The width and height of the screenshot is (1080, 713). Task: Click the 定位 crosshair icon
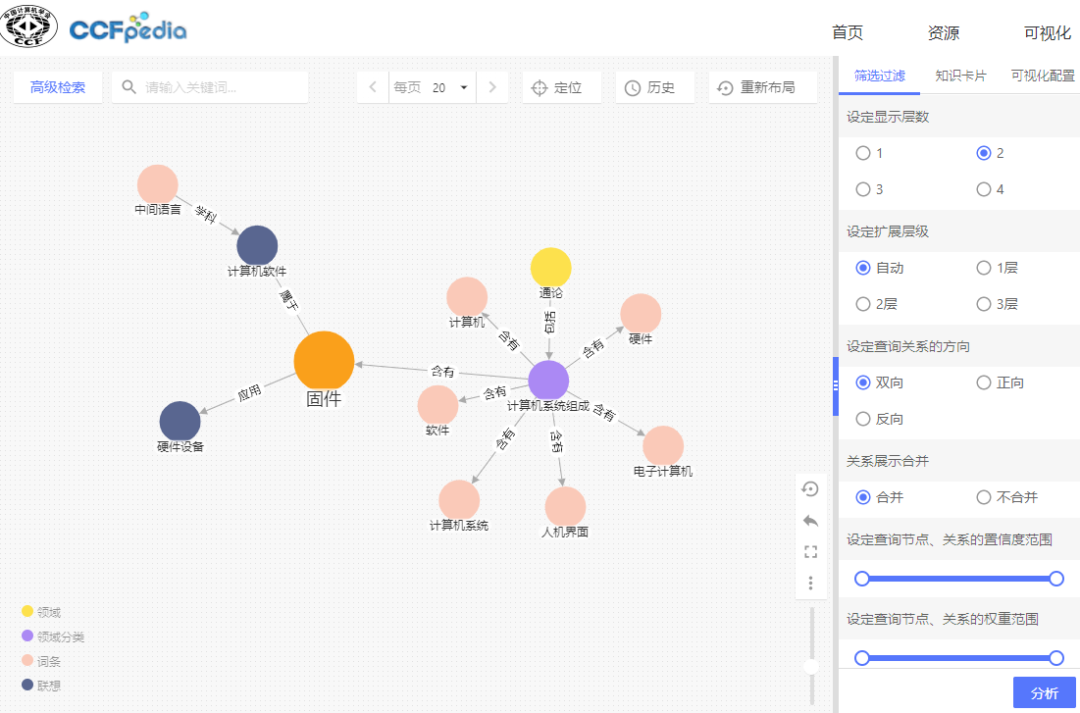tap(539, 88)
